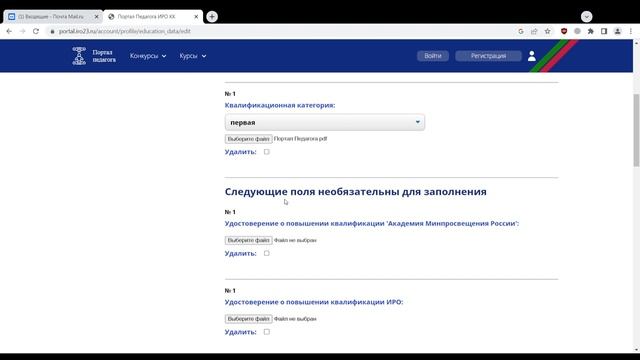Click the Портал педагога logo
The height and width of the screenshot is (360, 640).
pyautogui.click(x=94, y=56)
